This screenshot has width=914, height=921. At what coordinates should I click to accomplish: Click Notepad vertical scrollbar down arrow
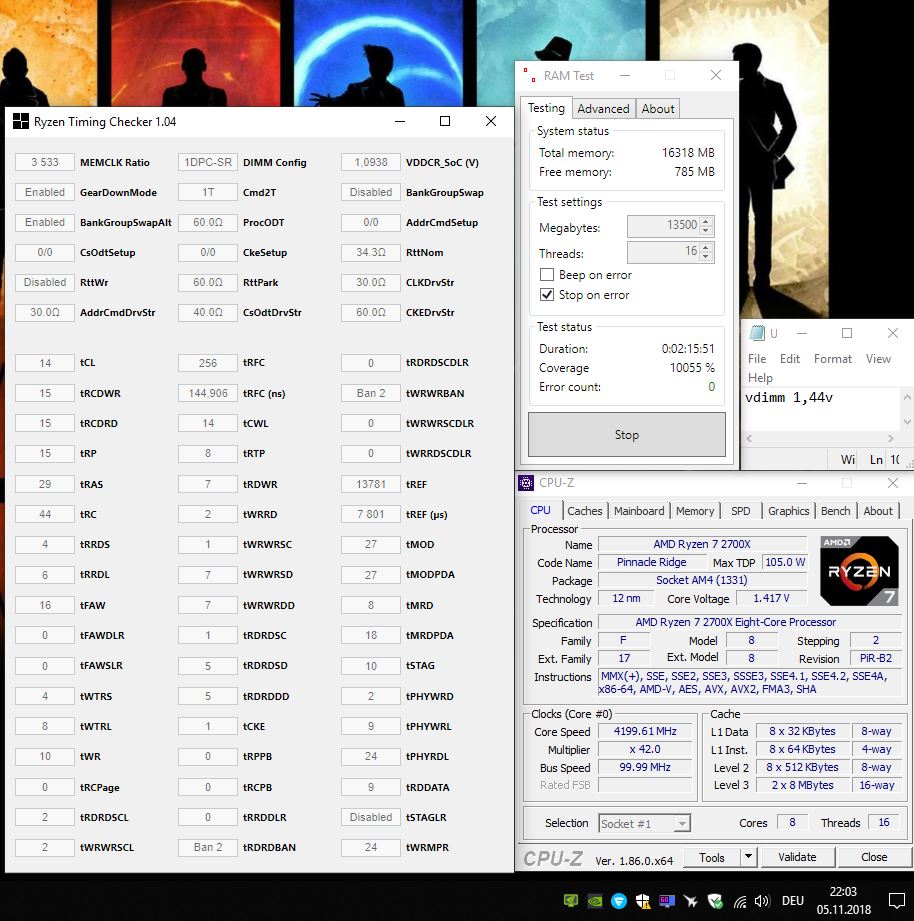[x=908, y=422]
